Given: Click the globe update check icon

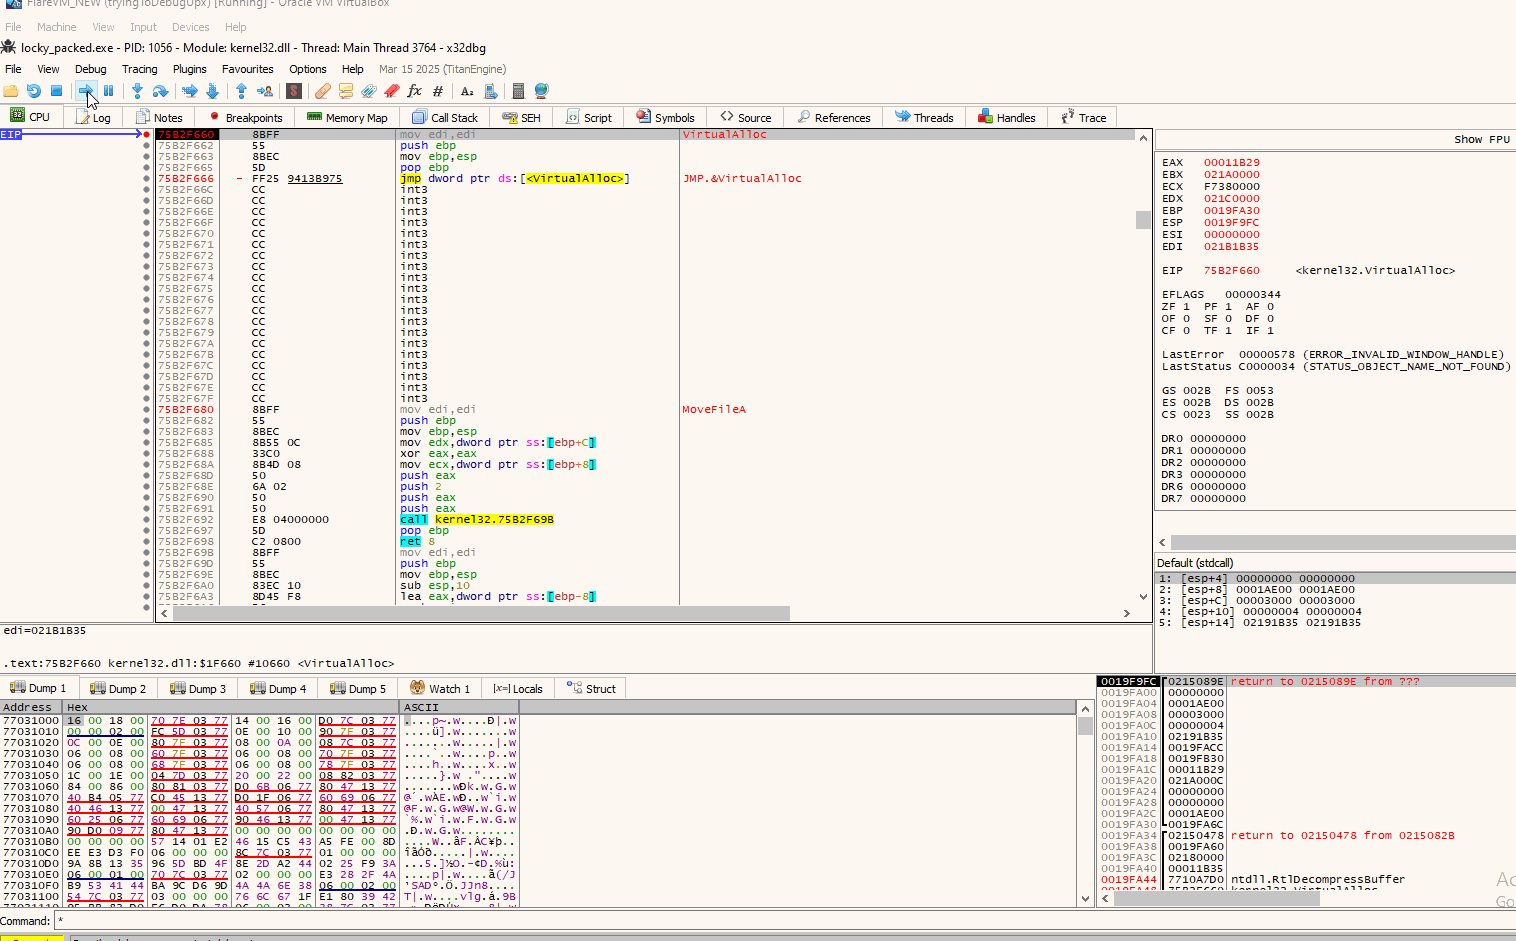Looking at the screenshot, I should [x=541, y=91].
